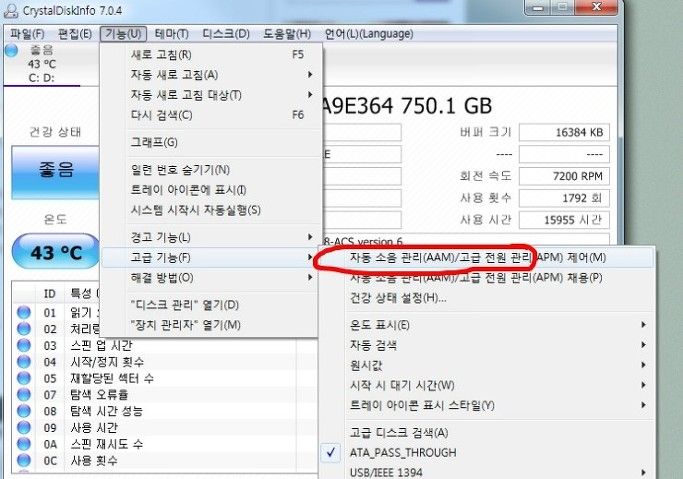The width and height of the screenshot is (683, 479).
Task: Click the CrystalDiskInfo title bar icon
Action: (x=11, y=10)
